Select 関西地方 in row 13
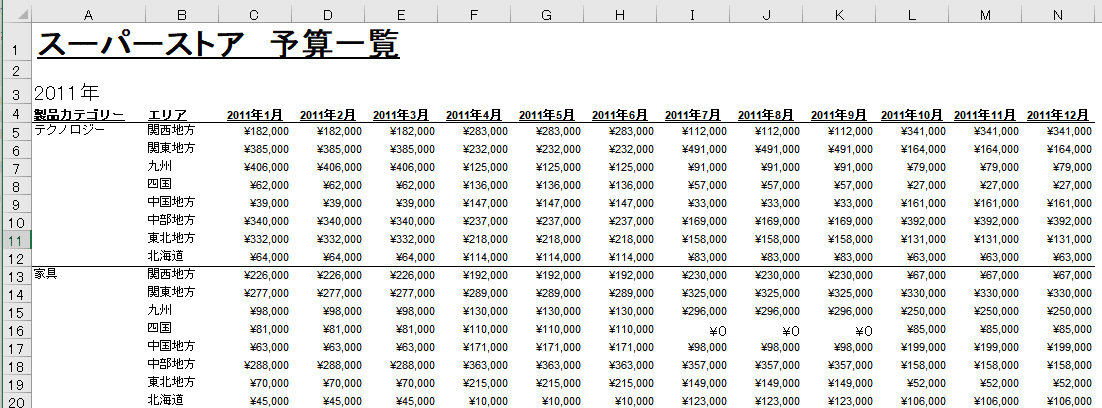1102x408 pixels. tap(171, 273)
